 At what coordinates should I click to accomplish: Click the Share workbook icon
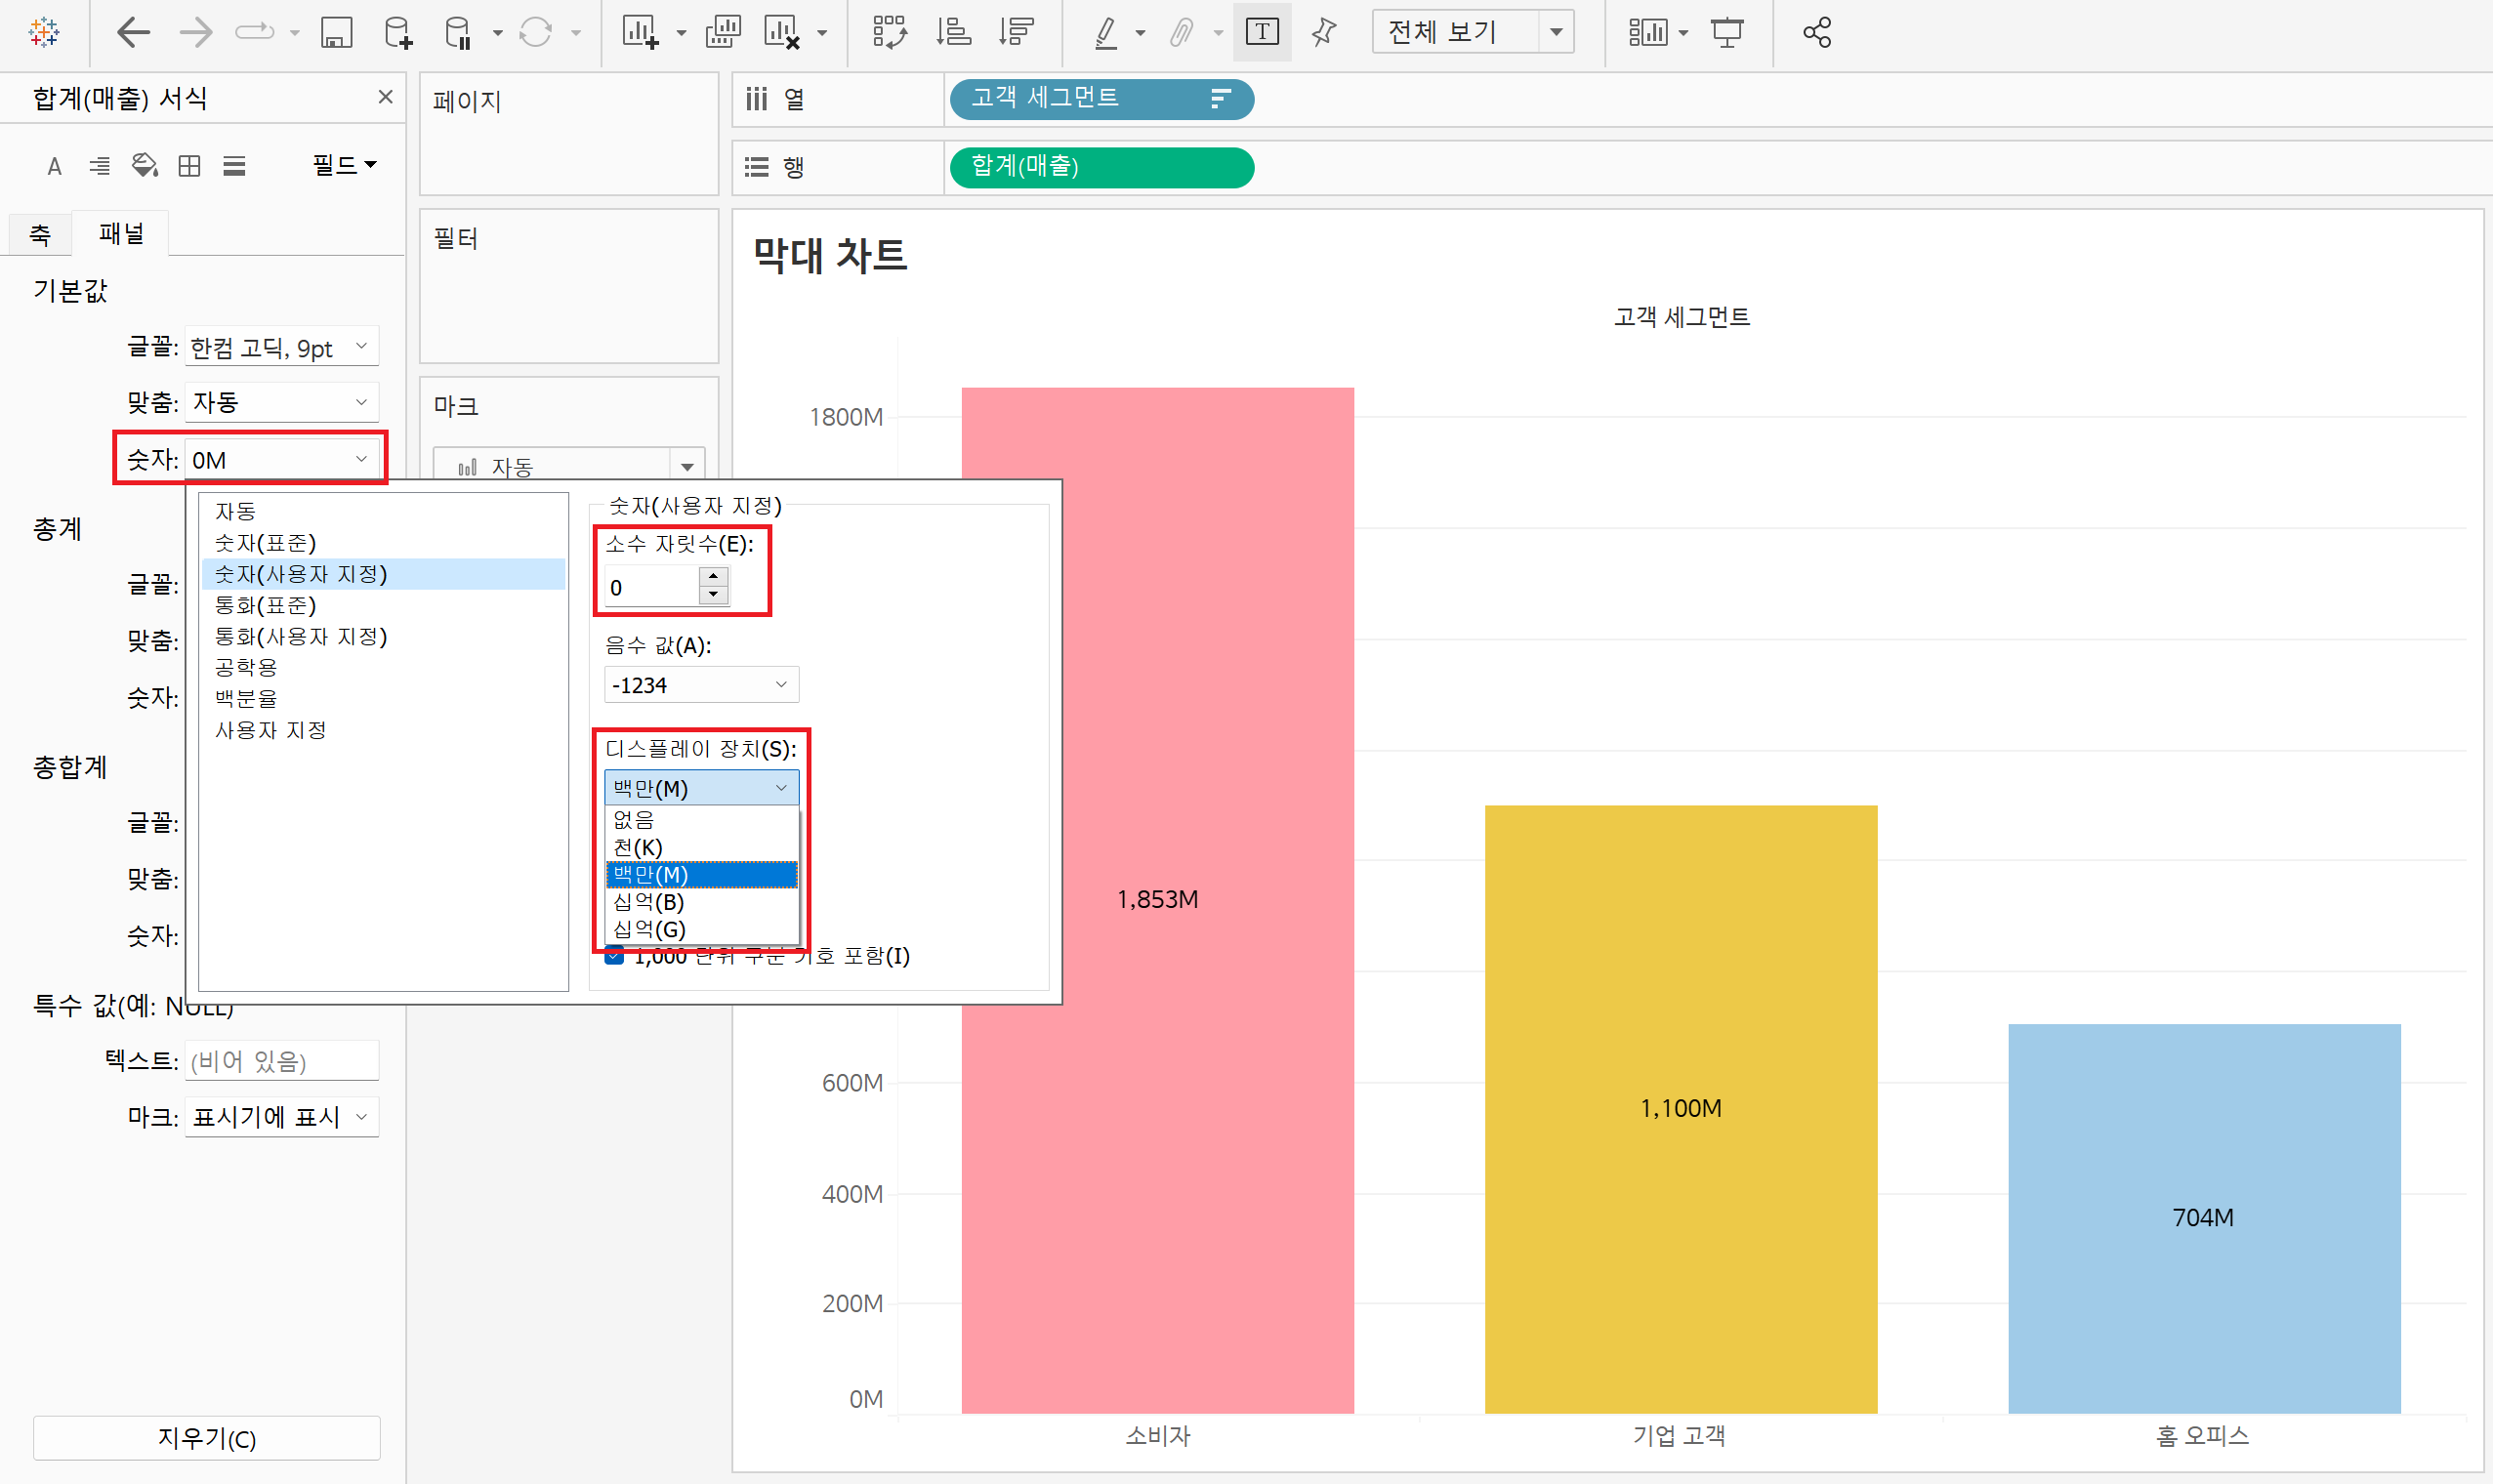click(x=1816, y=33)
